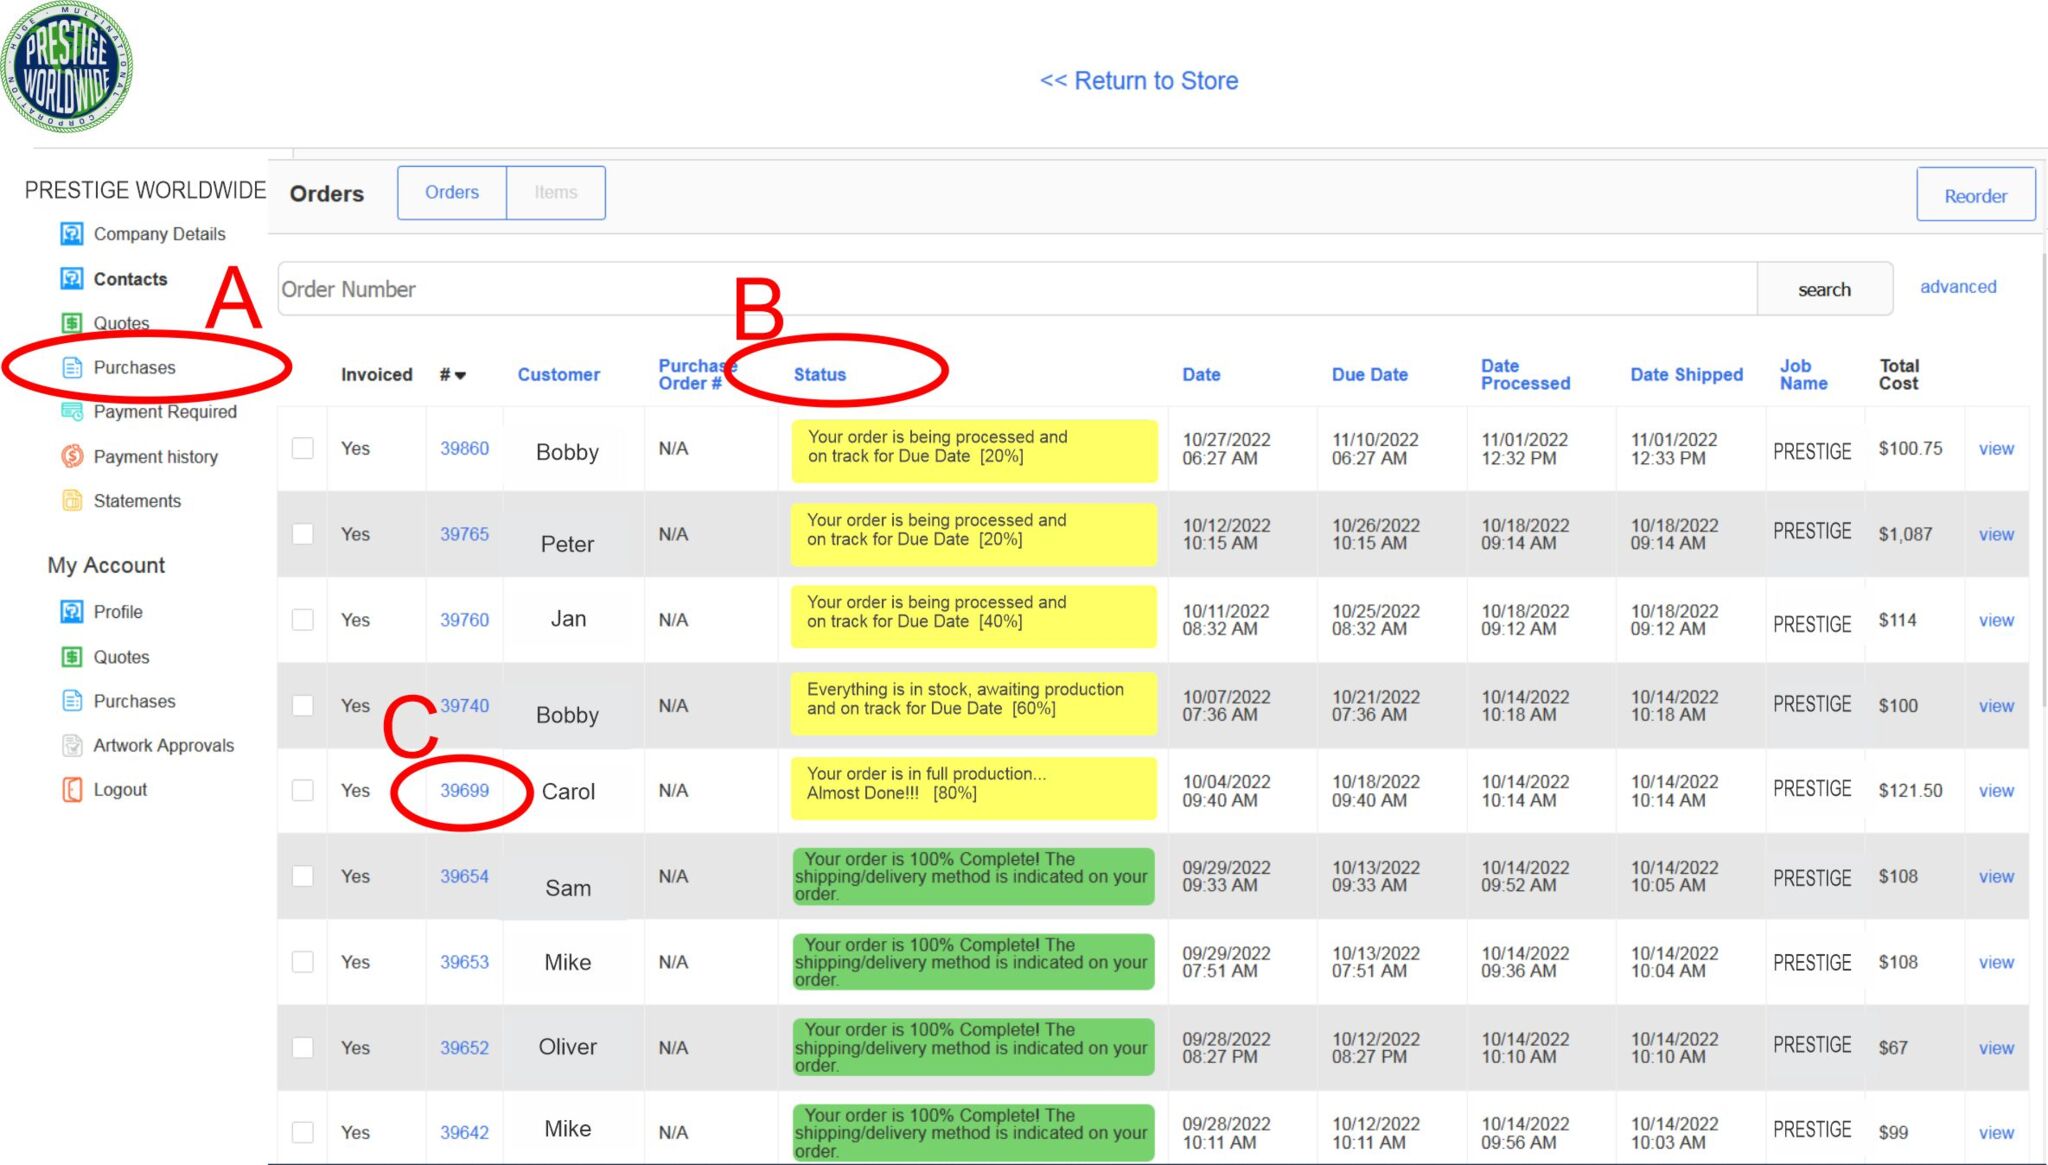
Task: Click the Prestige Worldwide logo
Action: pyautogui.click(x=67, y=68)
